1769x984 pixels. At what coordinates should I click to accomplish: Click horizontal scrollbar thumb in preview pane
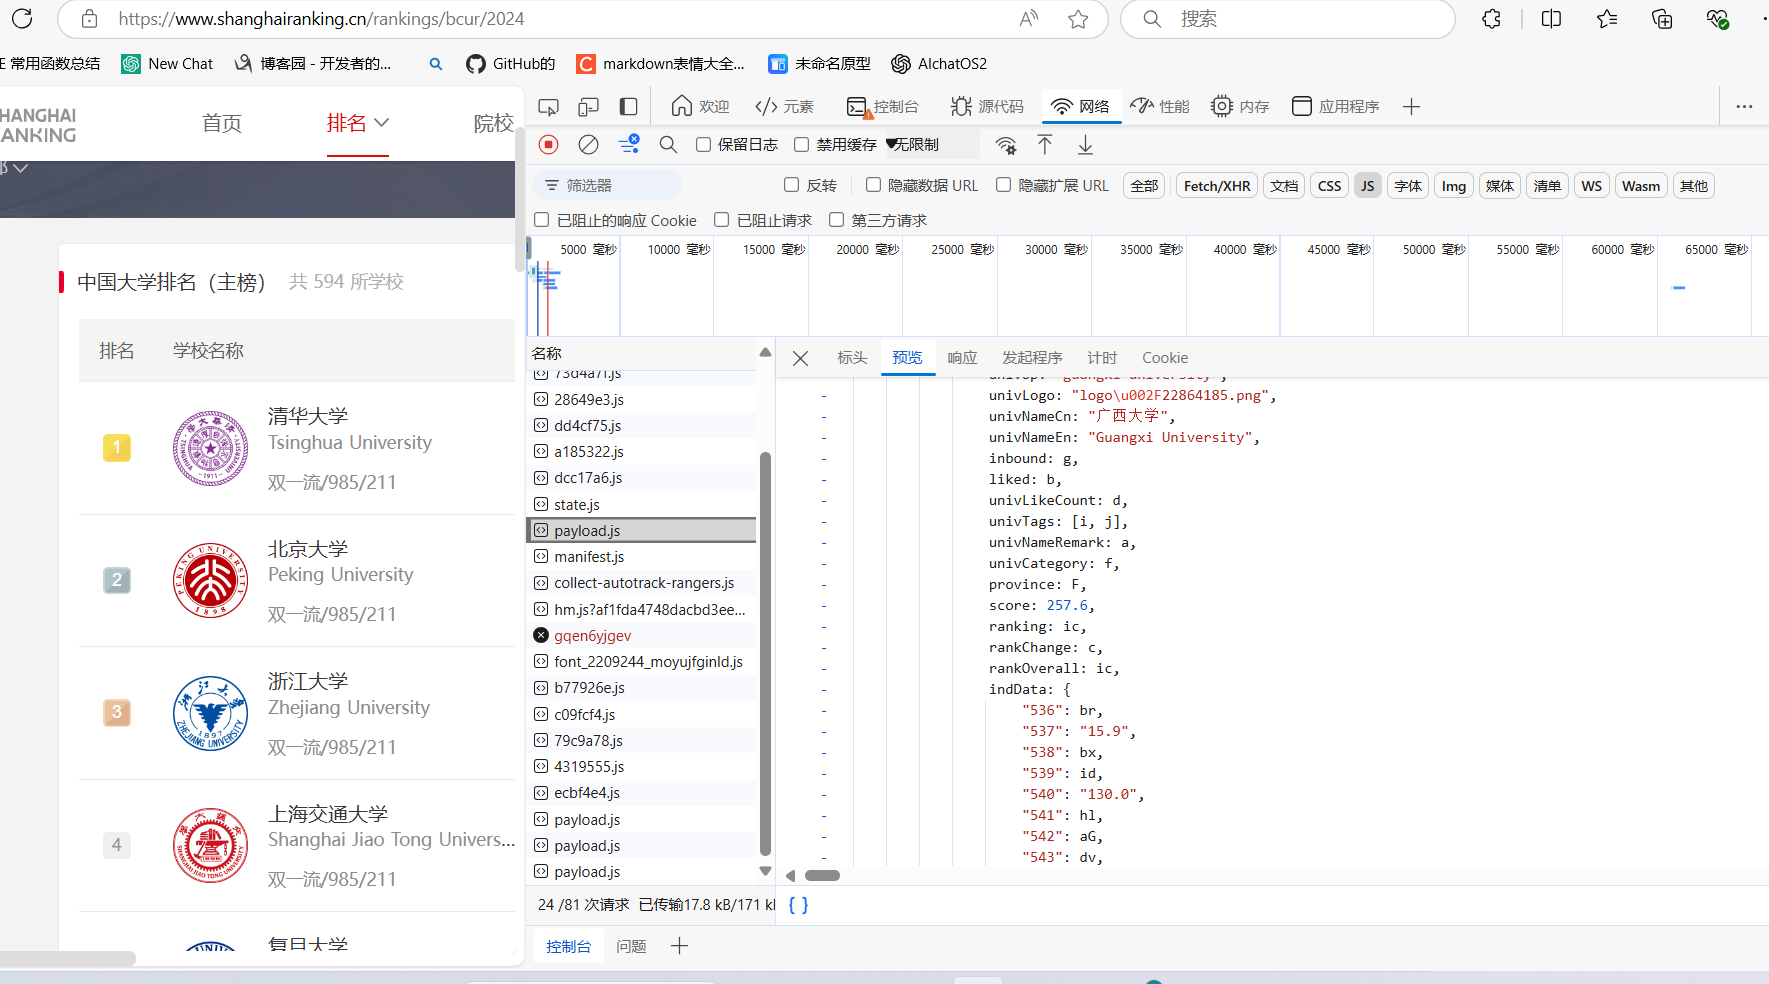coord(823,876)
